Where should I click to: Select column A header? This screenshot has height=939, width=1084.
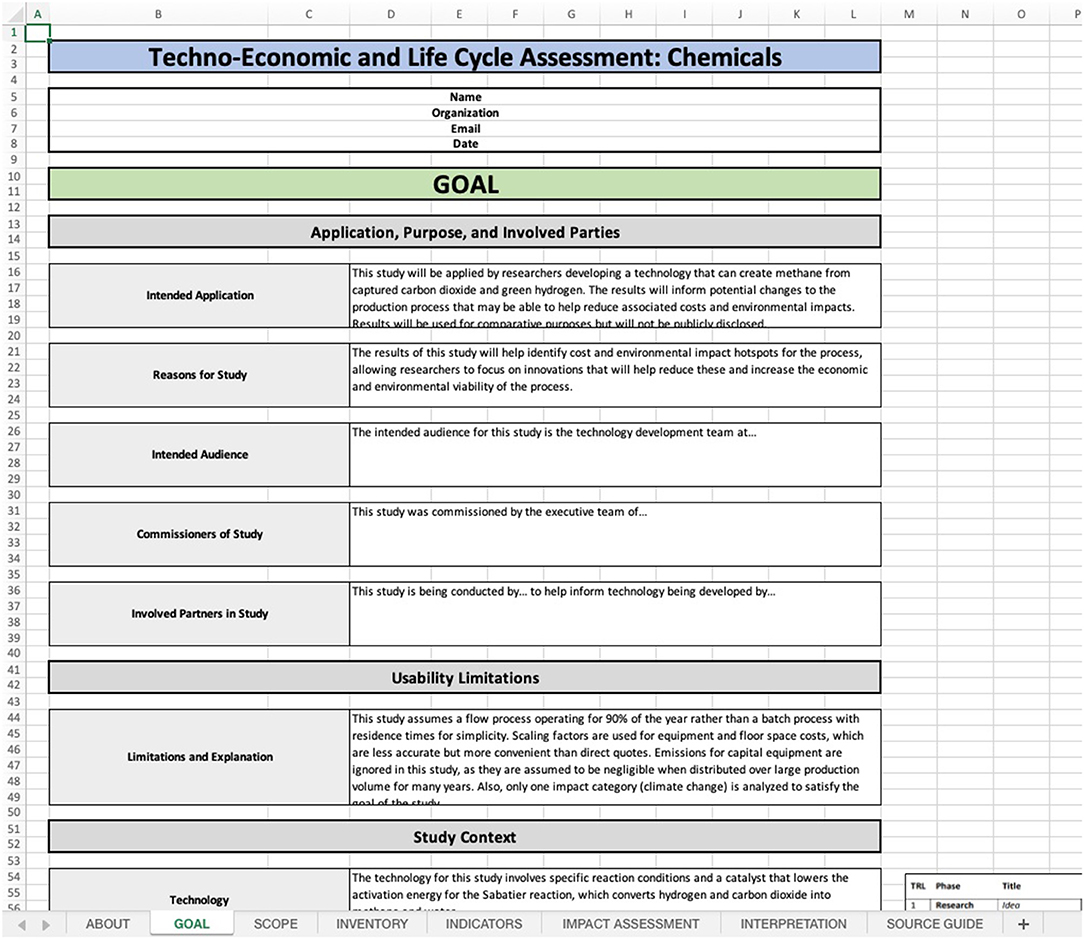click(x=37, y=14)
